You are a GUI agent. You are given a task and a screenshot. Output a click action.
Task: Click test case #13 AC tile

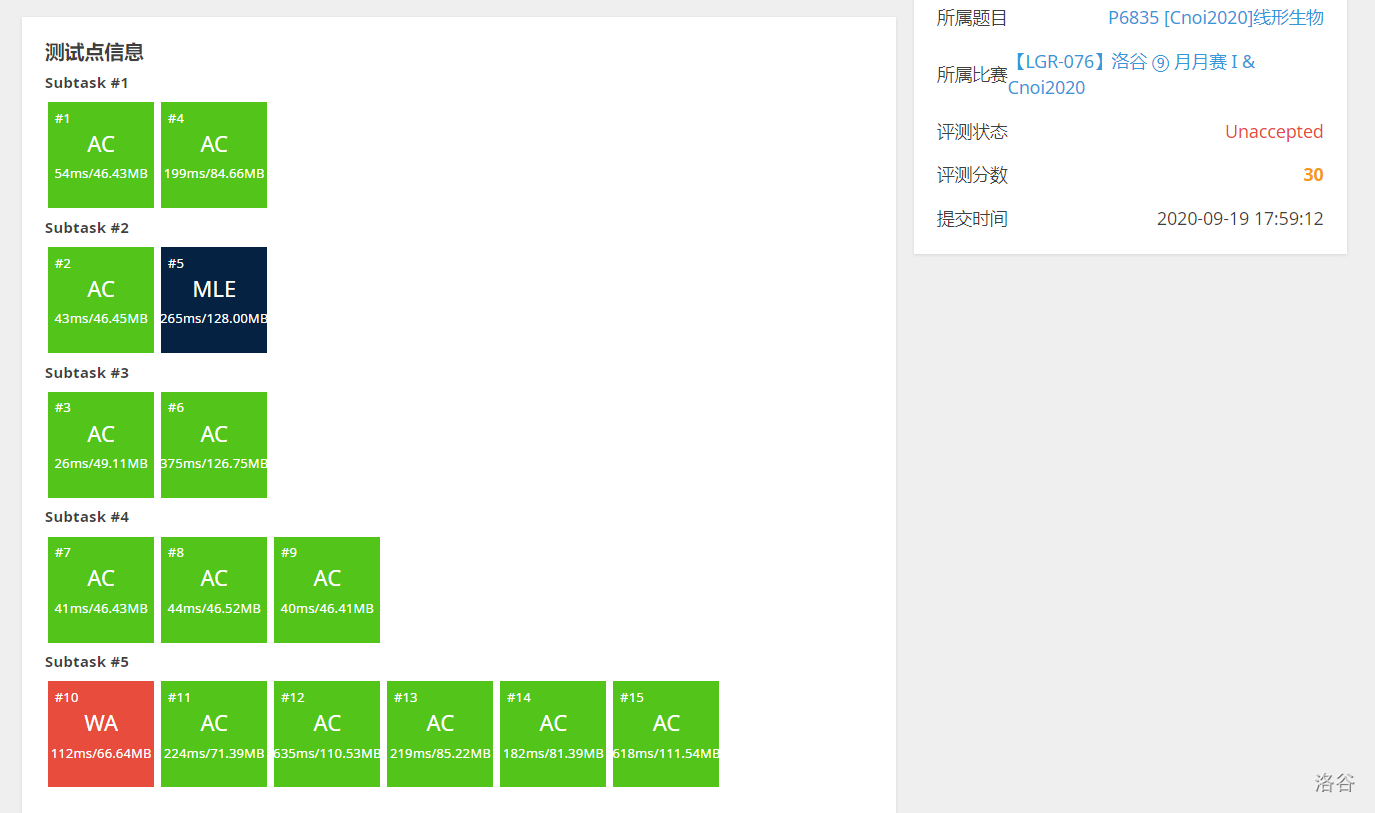point(440,734)
